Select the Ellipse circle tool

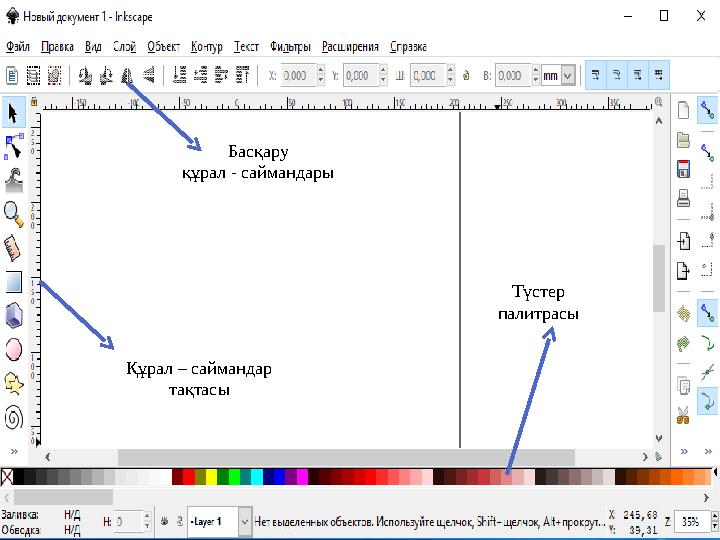coord(14,349)
